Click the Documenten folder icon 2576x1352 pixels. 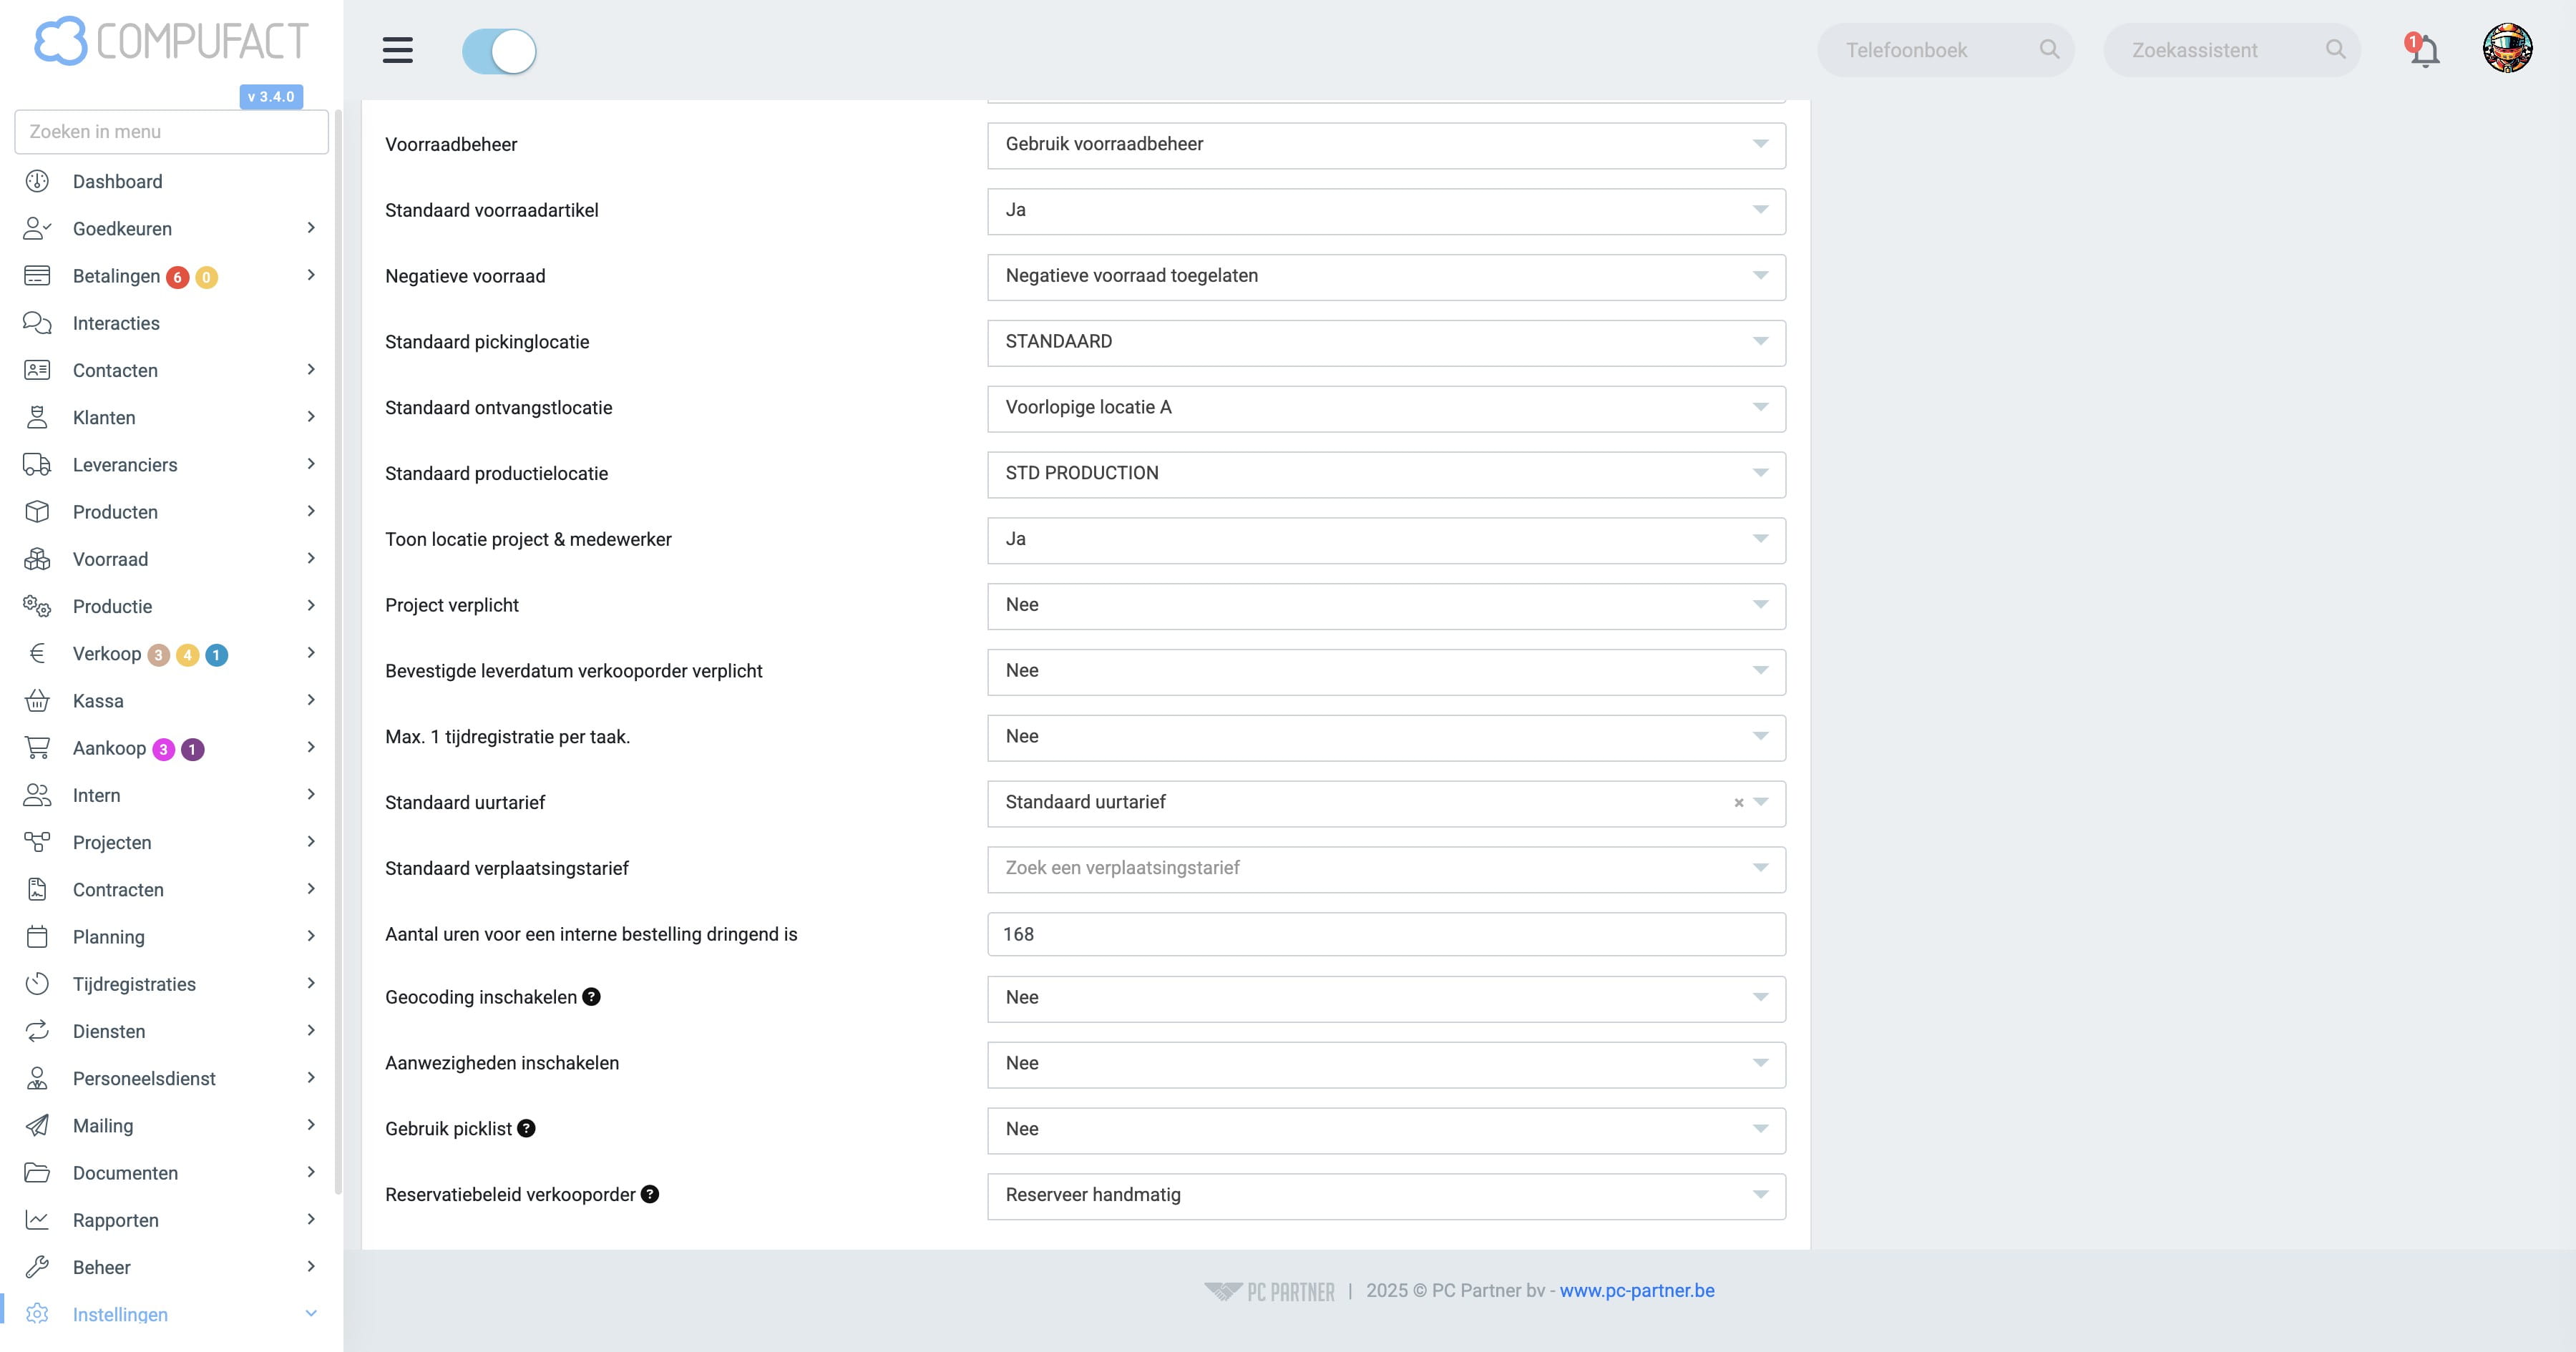coord(37,1173)
